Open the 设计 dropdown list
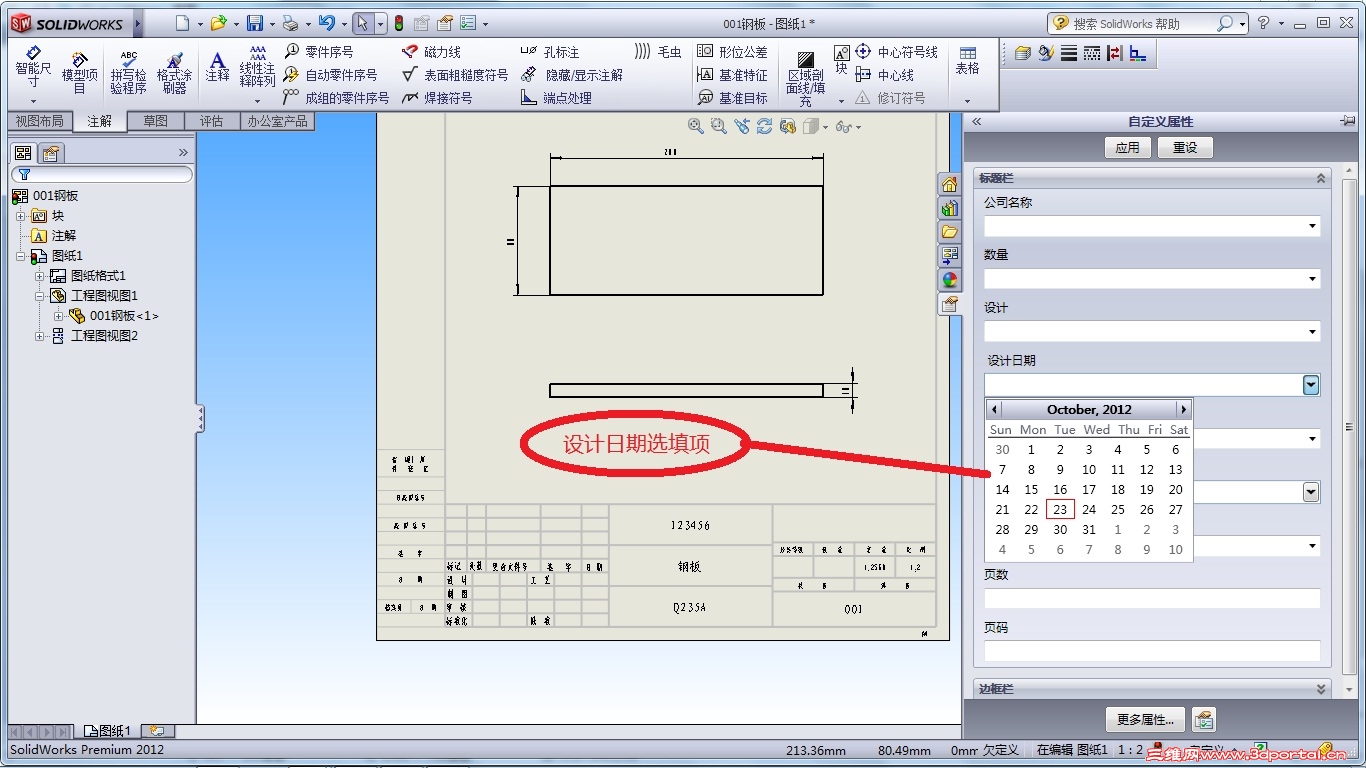 1312,333
